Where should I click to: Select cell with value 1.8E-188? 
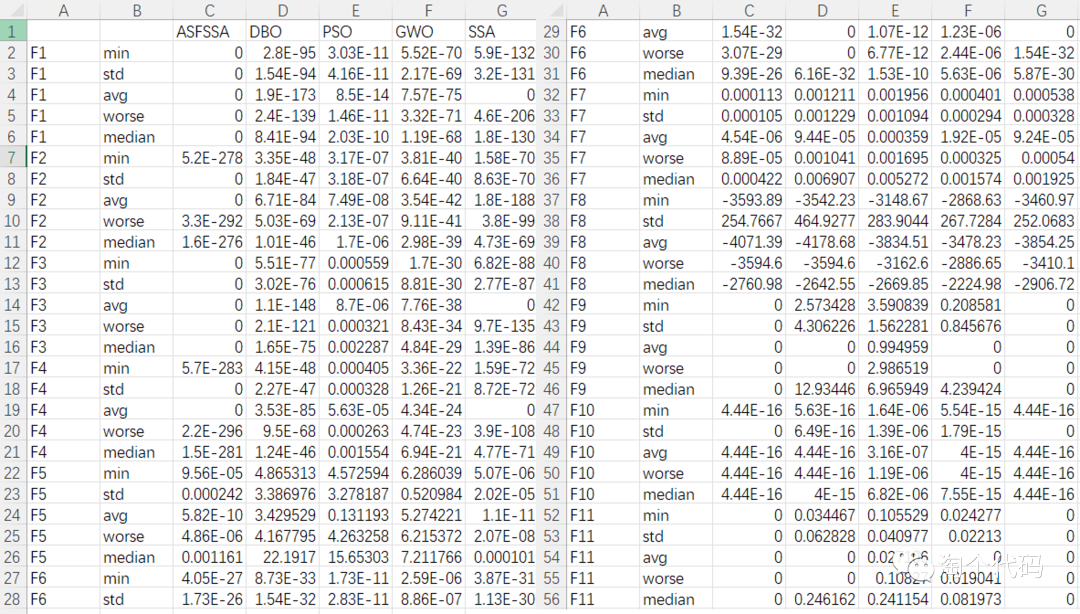(x=501, y=200)
